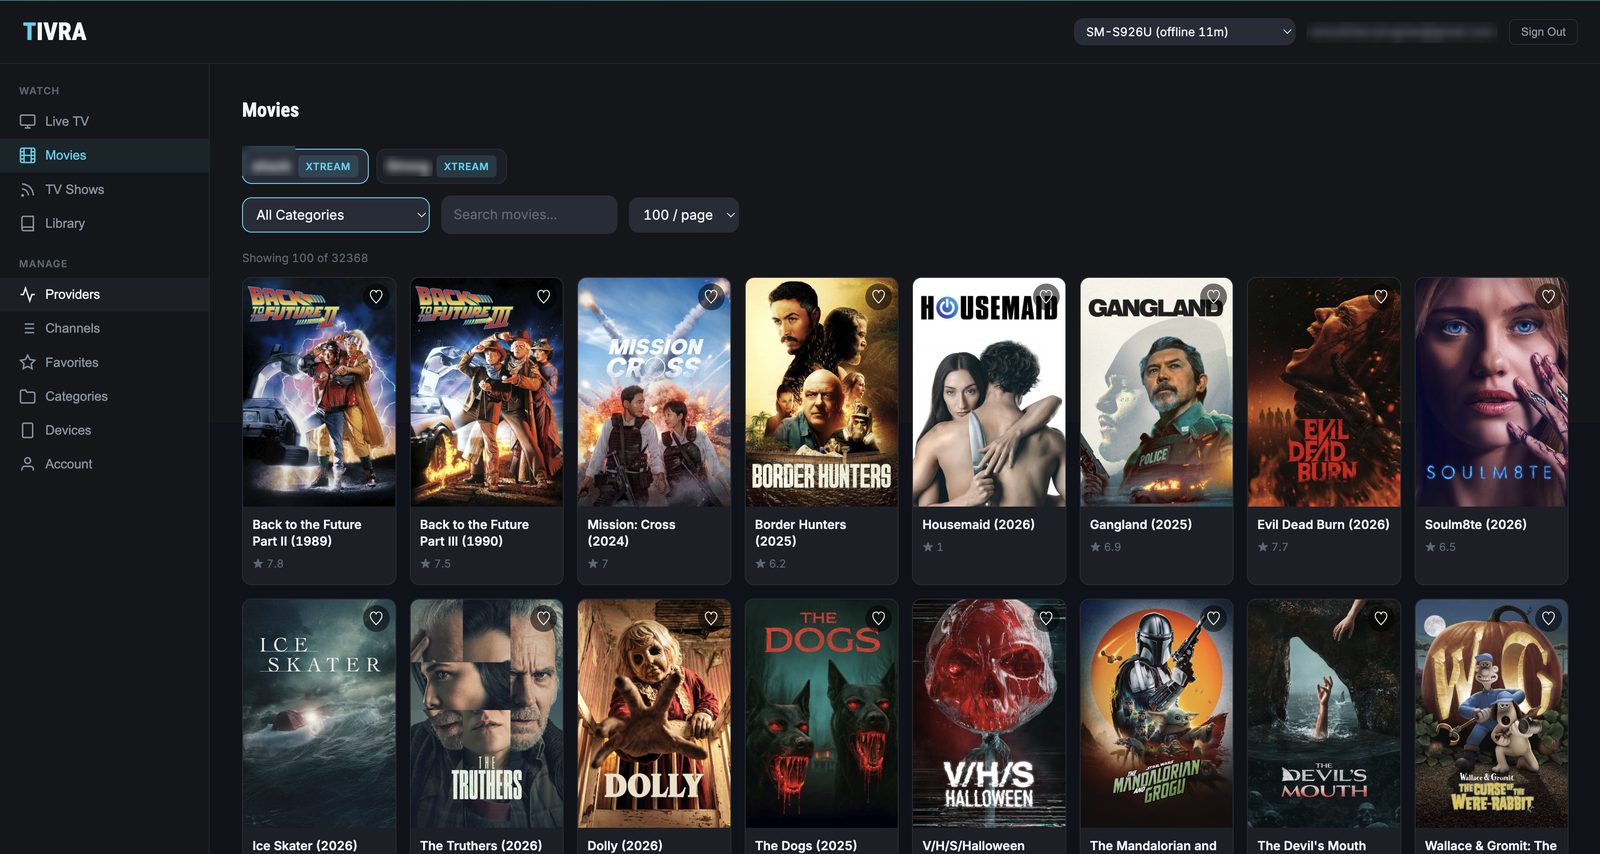Open the Account page
Screen dimensions: 1600x854
tap(104, 464)
